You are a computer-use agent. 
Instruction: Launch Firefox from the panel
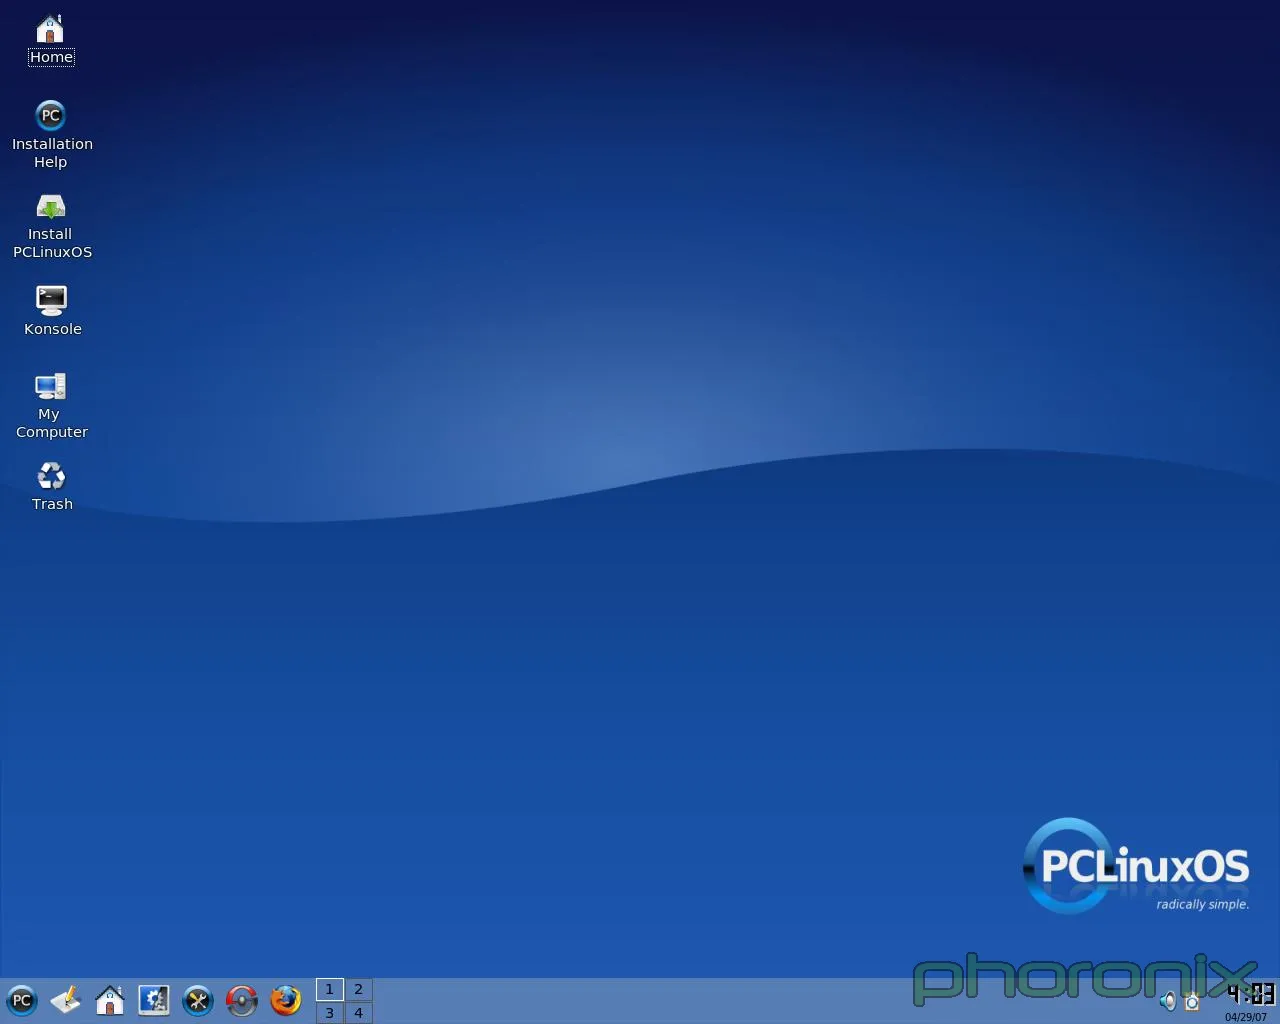pos(285,1000)
